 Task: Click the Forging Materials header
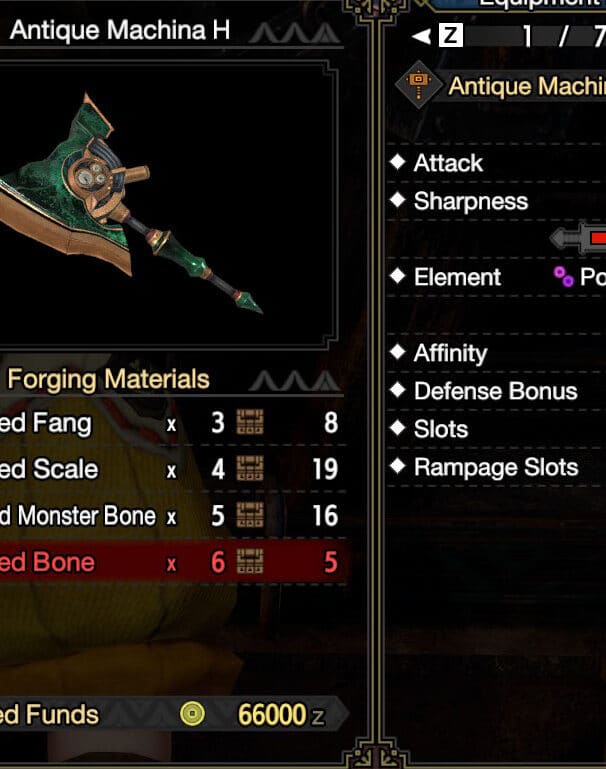click(x=108, y=379)
